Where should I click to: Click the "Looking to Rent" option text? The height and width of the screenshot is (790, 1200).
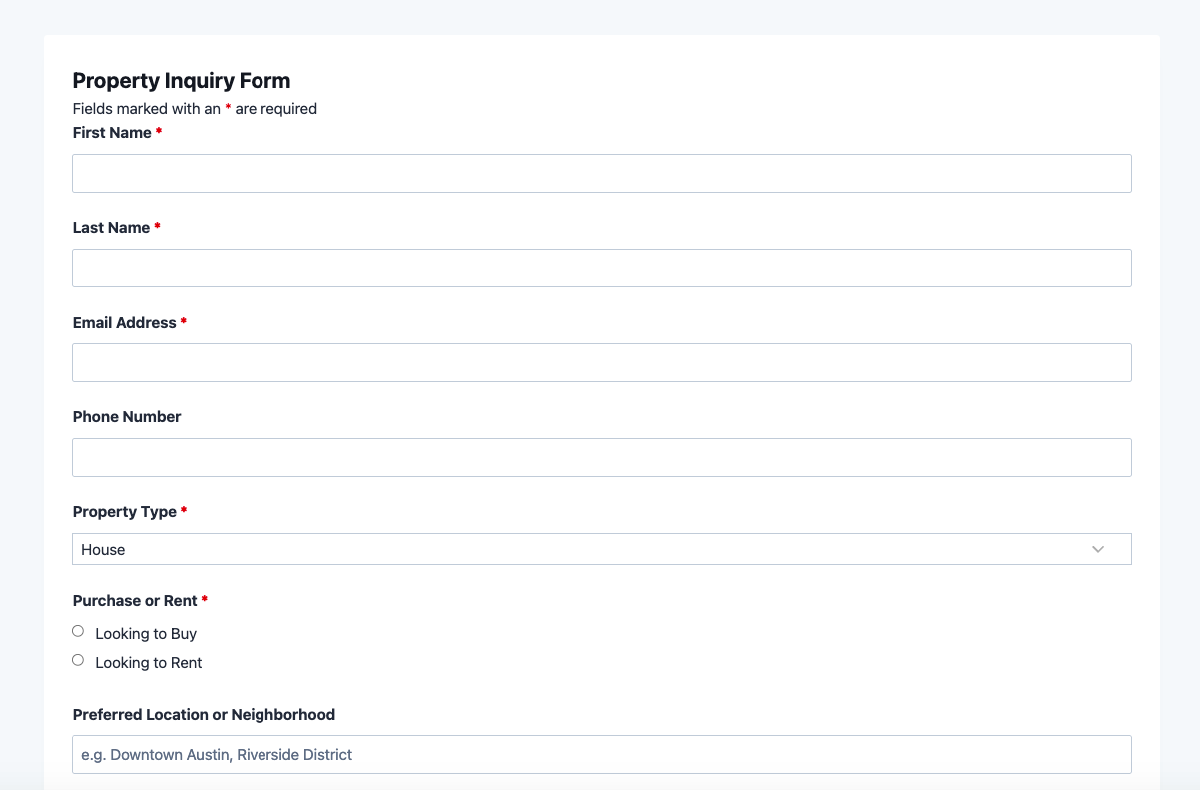[149, 663]
